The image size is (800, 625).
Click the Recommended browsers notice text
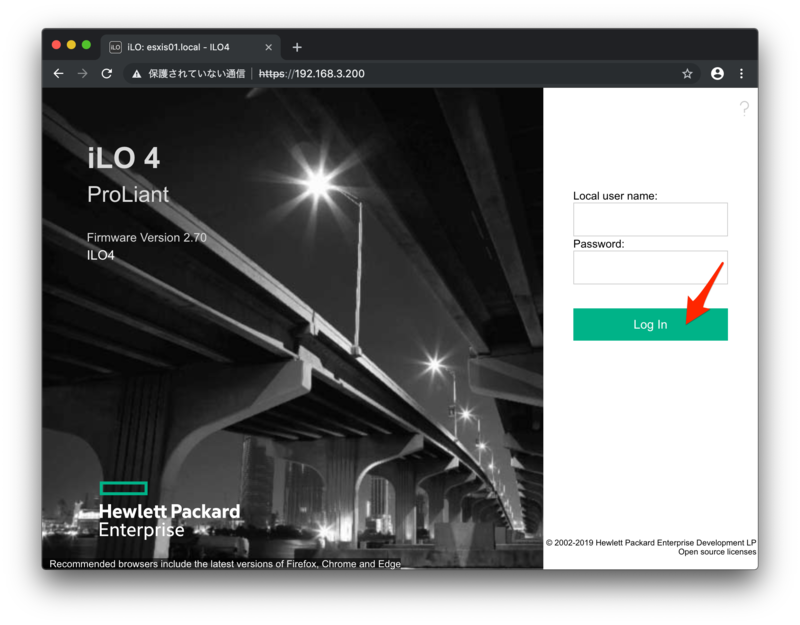[224, 564]
